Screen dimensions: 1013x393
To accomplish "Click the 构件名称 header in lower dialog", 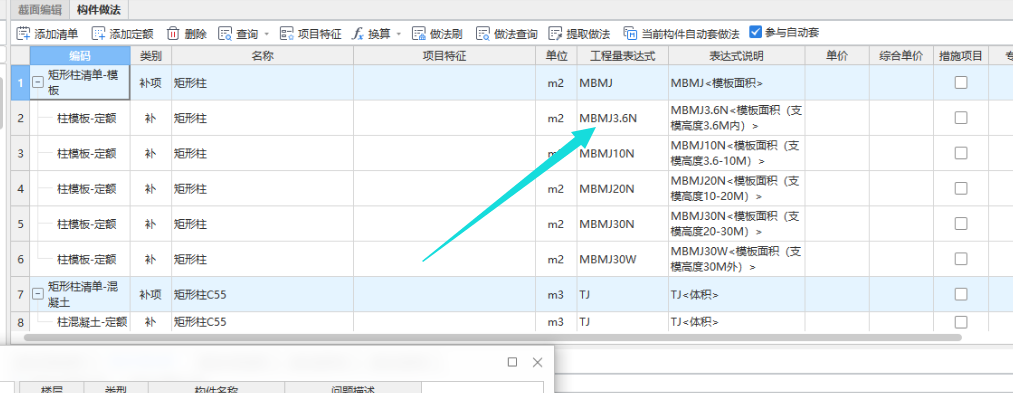I will pyautogui.click(x=216, y=389).
